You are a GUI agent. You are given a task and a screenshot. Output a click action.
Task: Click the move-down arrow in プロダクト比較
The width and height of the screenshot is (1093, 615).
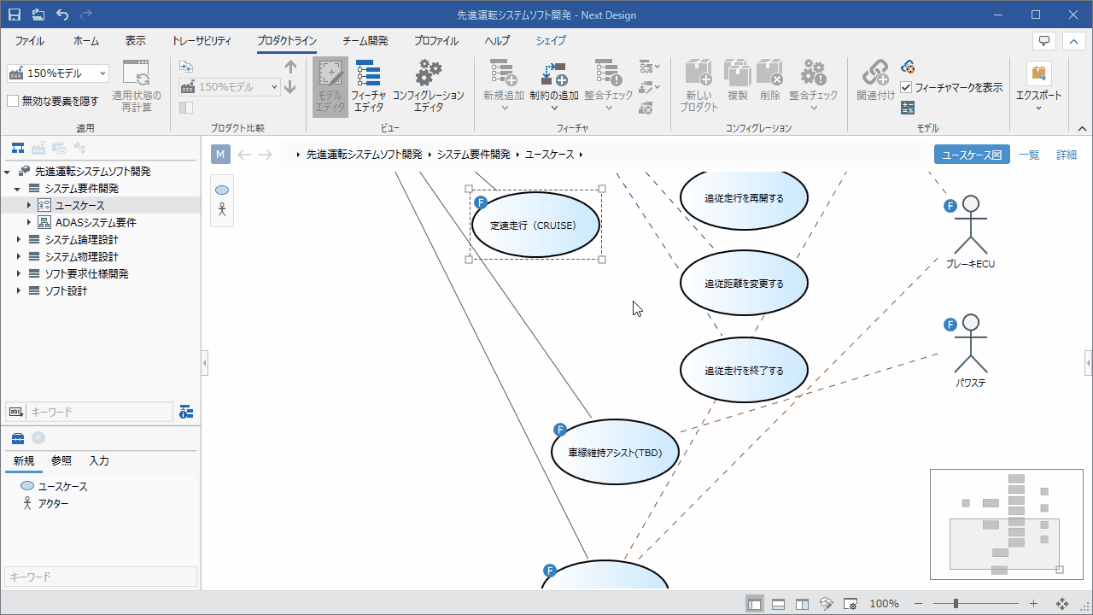pyautogui.click(x=291, y=87)
